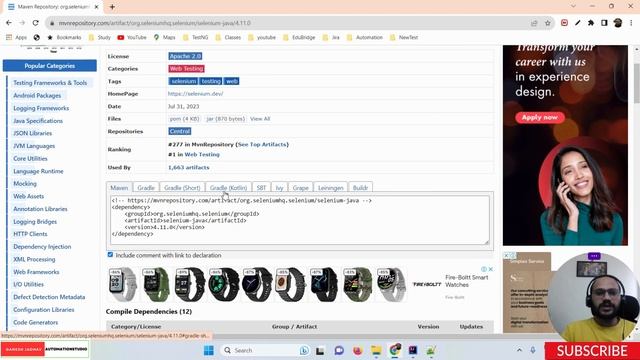Click the Apache 2.0 license badge
The height and width of the screenshot is (360, 640).
(x=185, y=56)
